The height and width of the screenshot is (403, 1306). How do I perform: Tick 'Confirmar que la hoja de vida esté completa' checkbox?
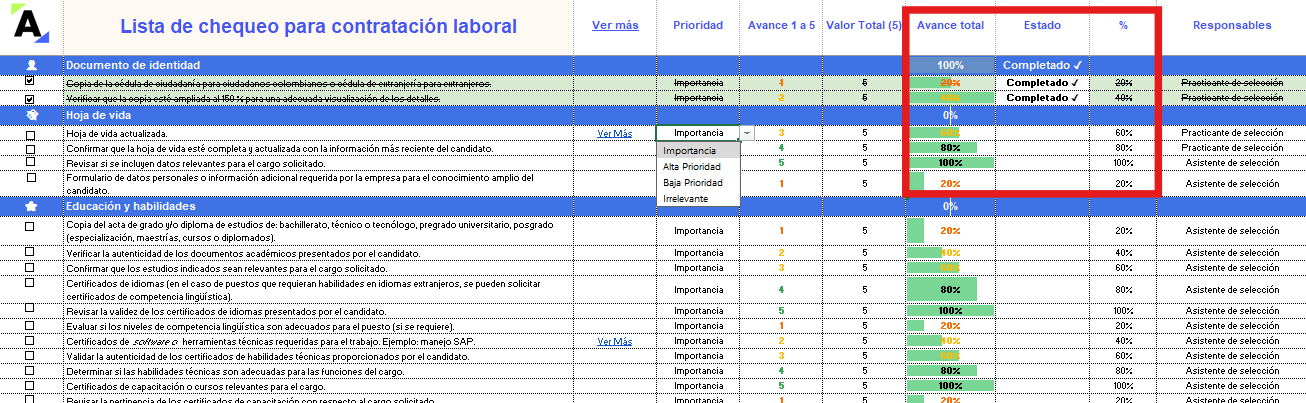(x=30, y=148)
